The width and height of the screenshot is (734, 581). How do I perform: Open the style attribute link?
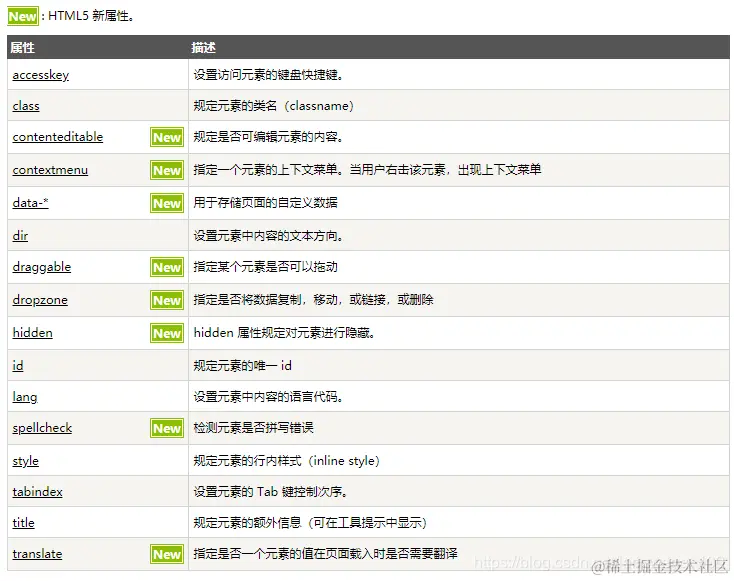26,461
